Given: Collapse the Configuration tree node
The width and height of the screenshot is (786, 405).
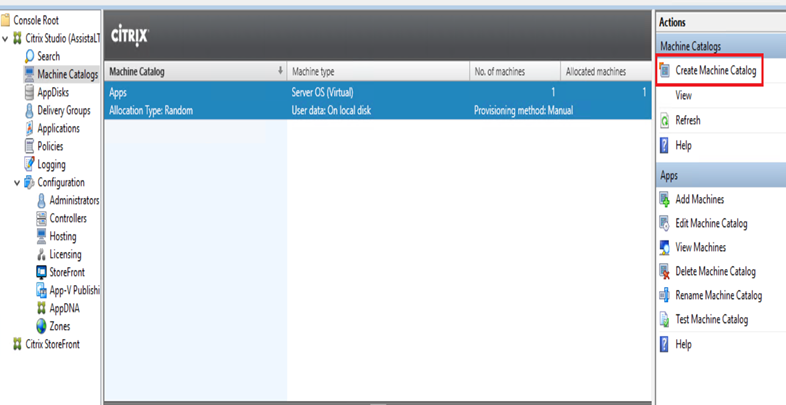Looking at the screenshot, I should point(17,182).
